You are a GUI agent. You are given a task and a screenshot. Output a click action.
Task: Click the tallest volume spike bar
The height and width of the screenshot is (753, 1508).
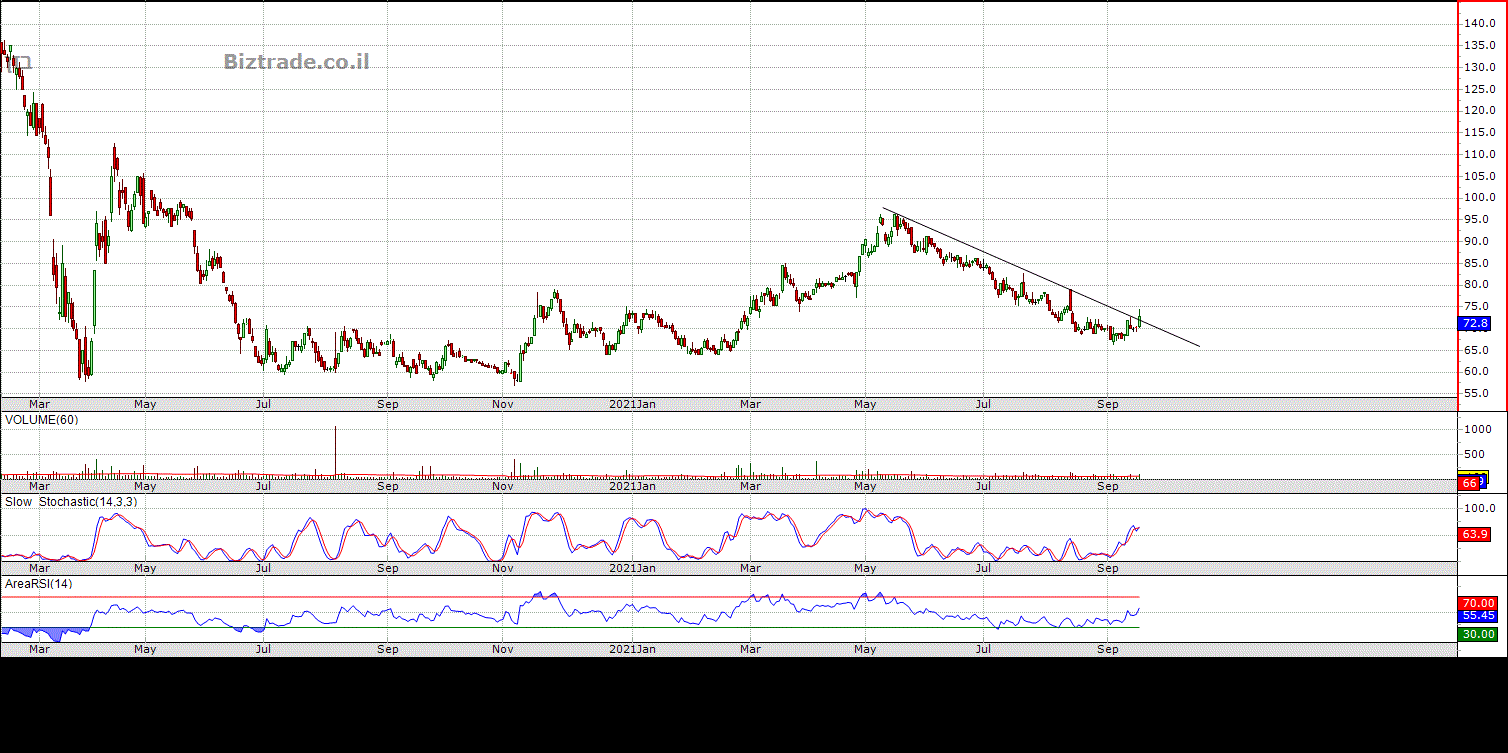coord(335,452)
